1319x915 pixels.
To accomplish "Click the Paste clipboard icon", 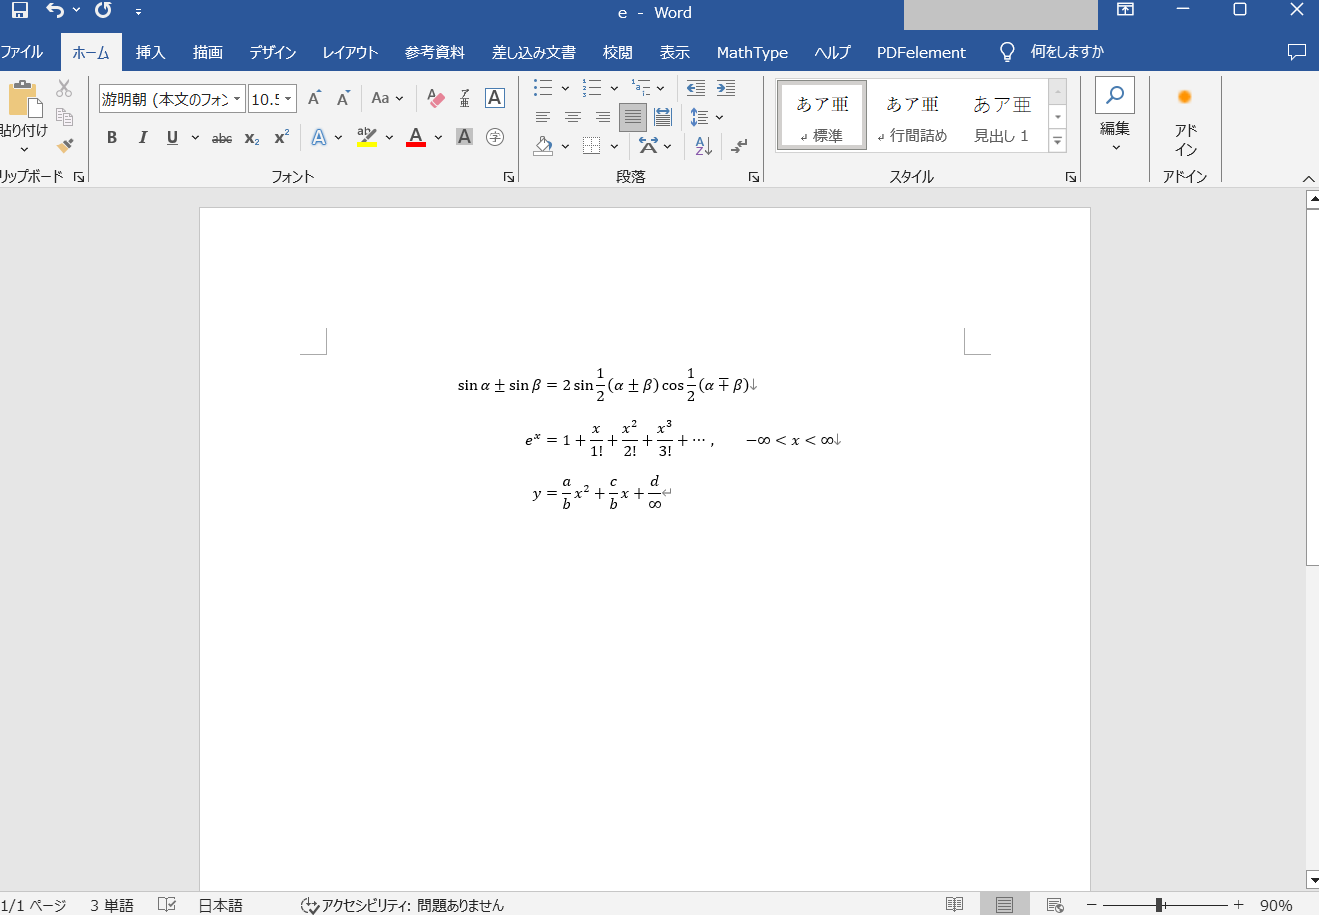I will [24, 100].
